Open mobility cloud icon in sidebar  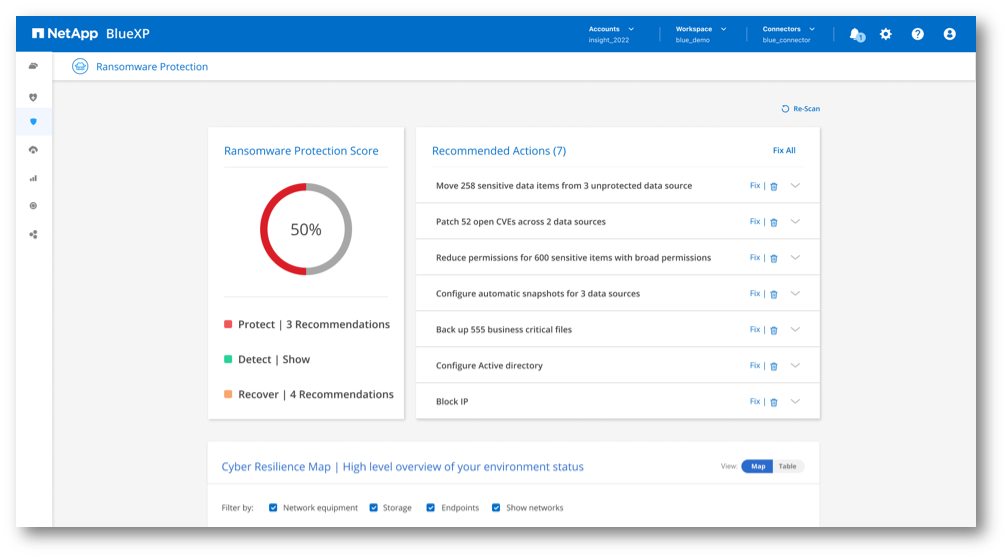[33, 150]
